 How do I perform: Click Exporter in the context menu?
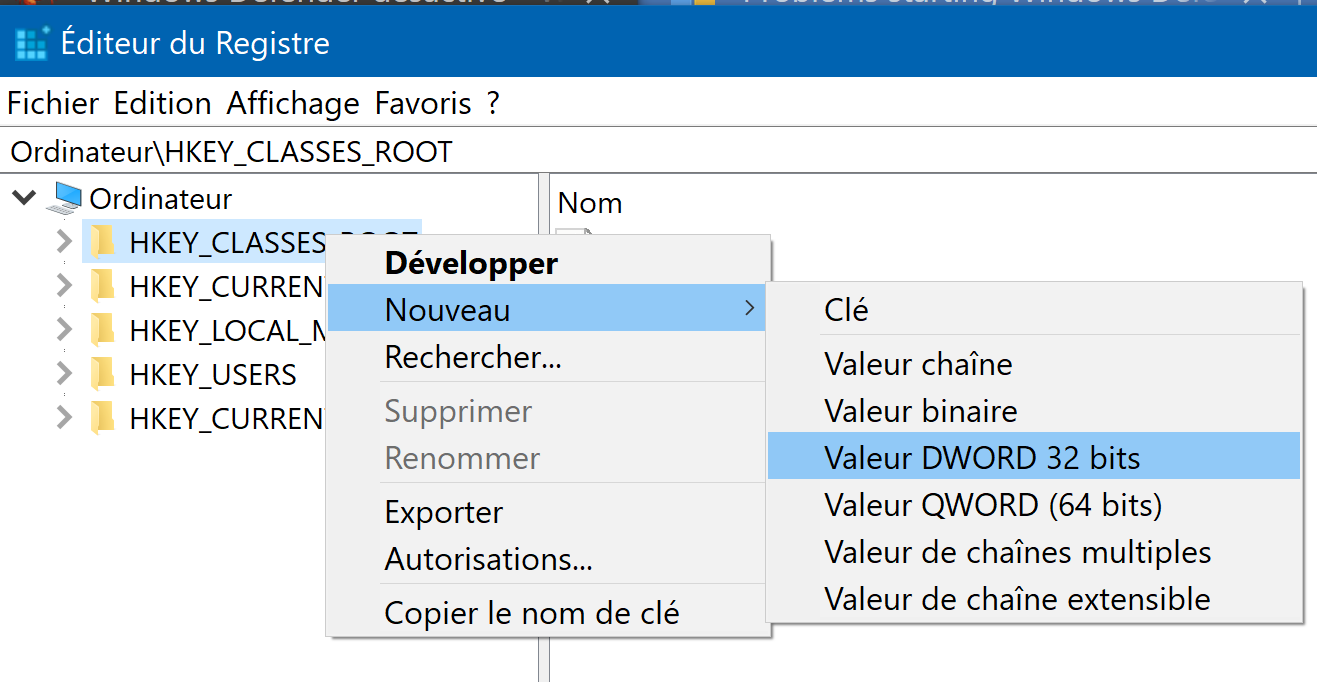click(444, 512)
